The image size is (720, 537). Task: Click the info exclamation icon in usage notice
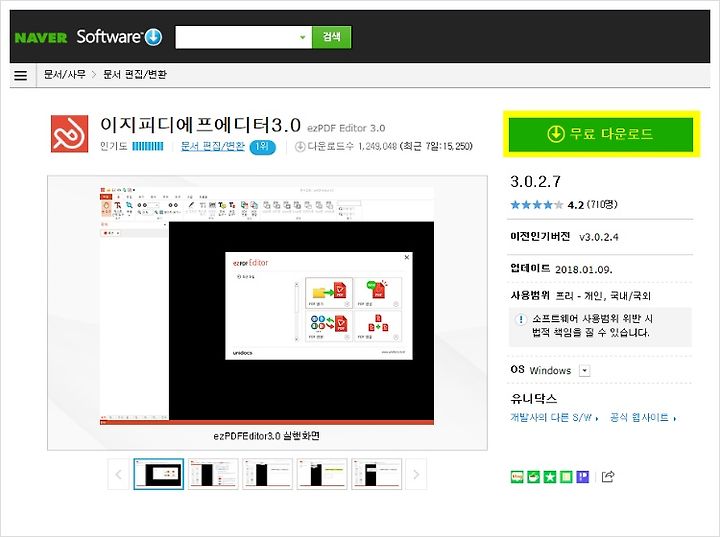(521, 319)
